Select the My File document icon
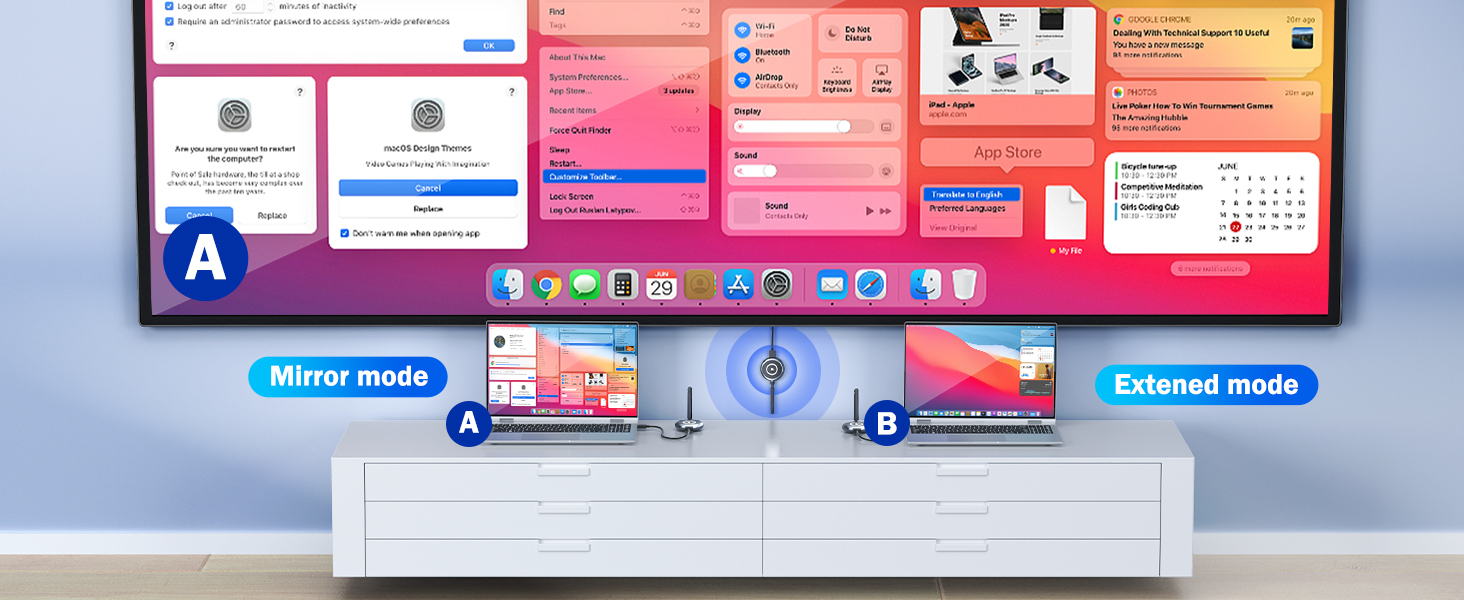 click(x=1065, y=212)
